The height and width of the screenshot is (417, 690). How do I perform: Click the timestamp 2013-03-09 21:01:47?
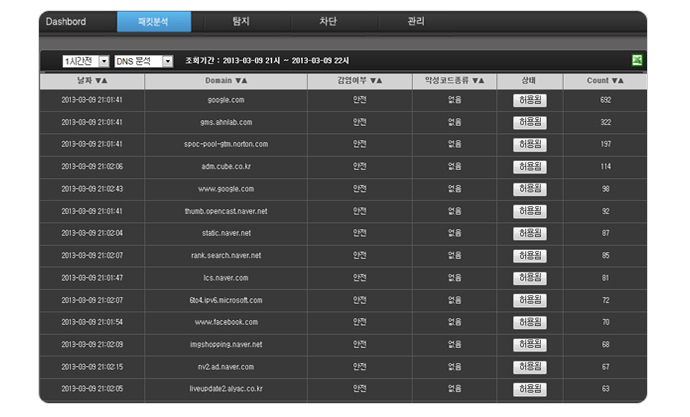click(92, 278)
